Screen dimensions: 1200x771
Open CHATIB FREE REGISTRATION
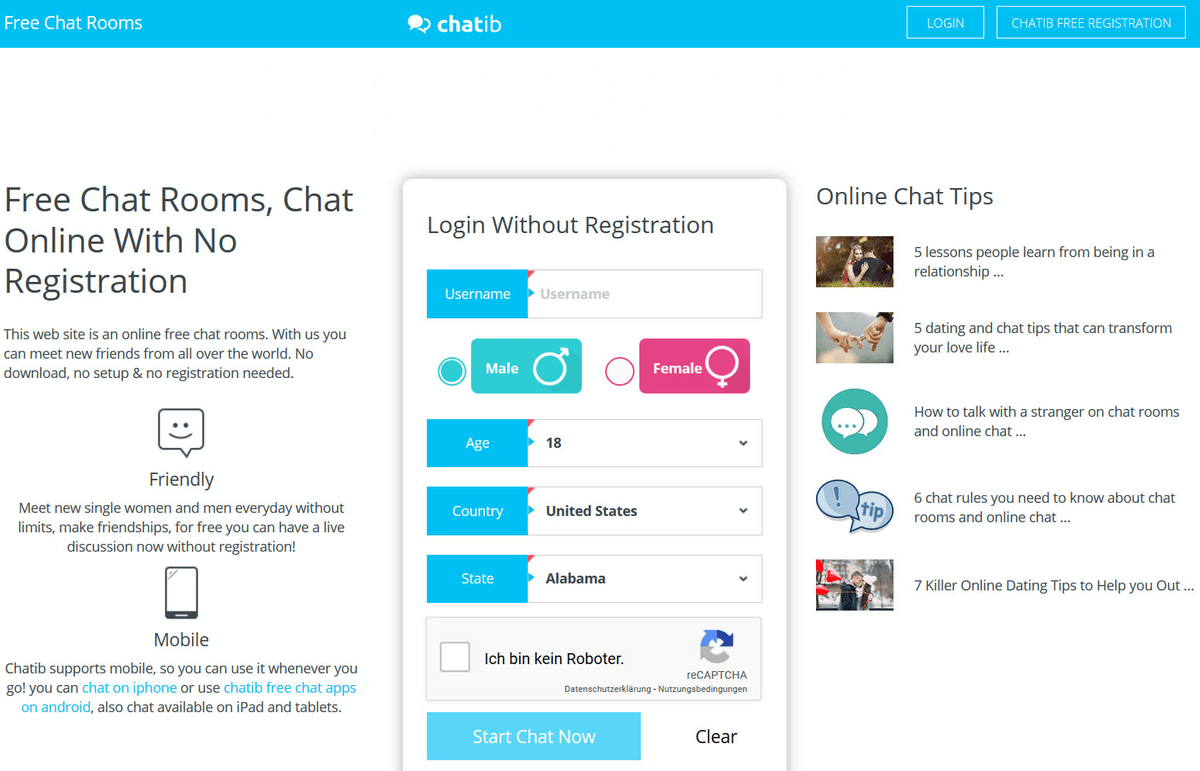click(1090, 21)
